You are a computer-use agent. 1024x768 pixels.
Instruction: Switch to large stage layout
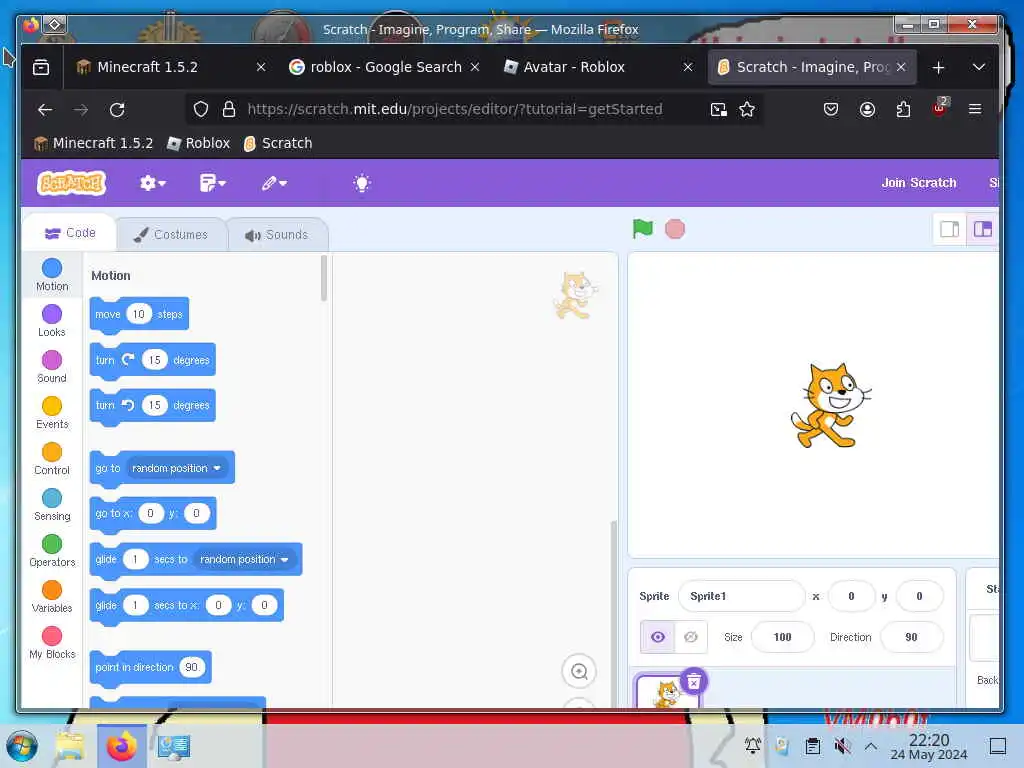click(982, 229)
